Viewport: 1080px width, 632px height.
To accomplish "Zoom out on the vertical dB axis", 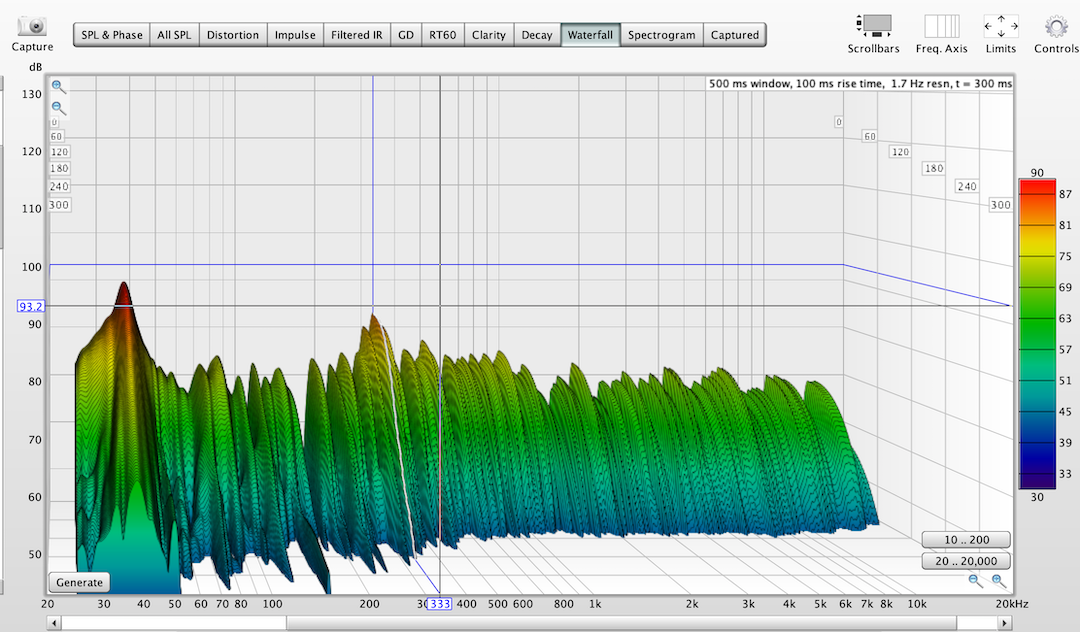I will click(x=59, y=108).
